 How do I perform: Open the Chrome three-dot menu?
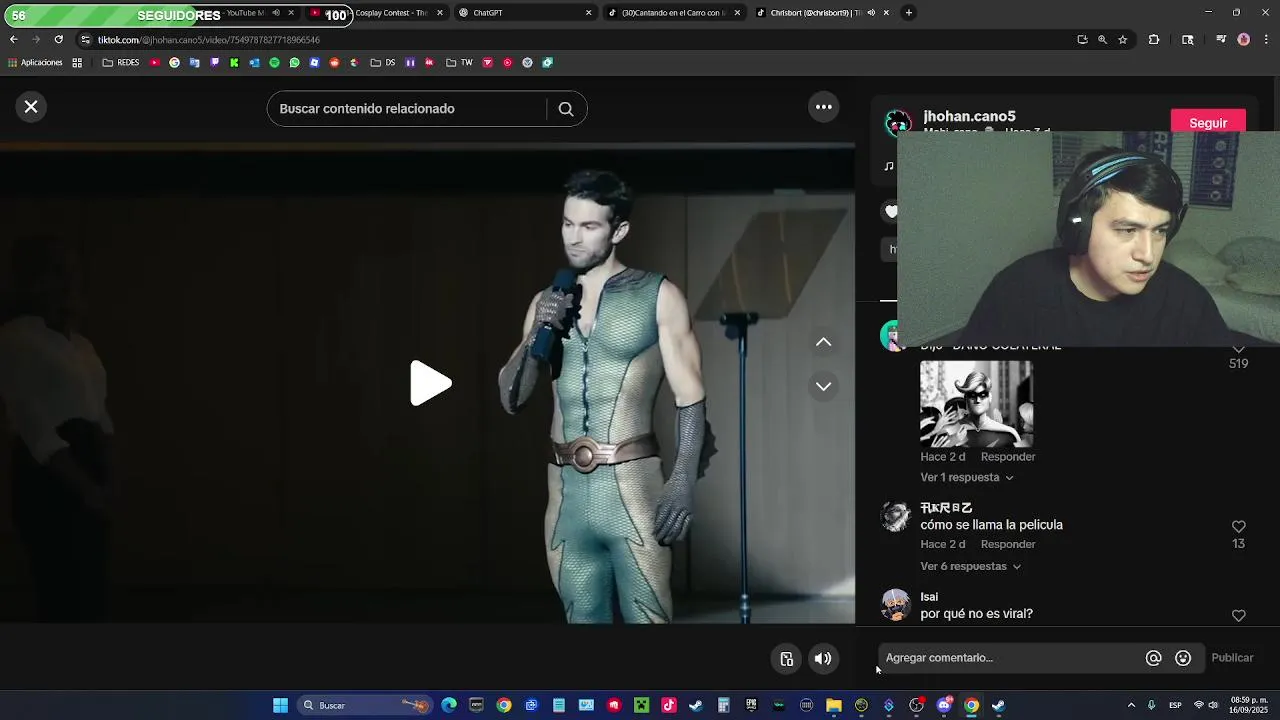[x=1266, y=40]
